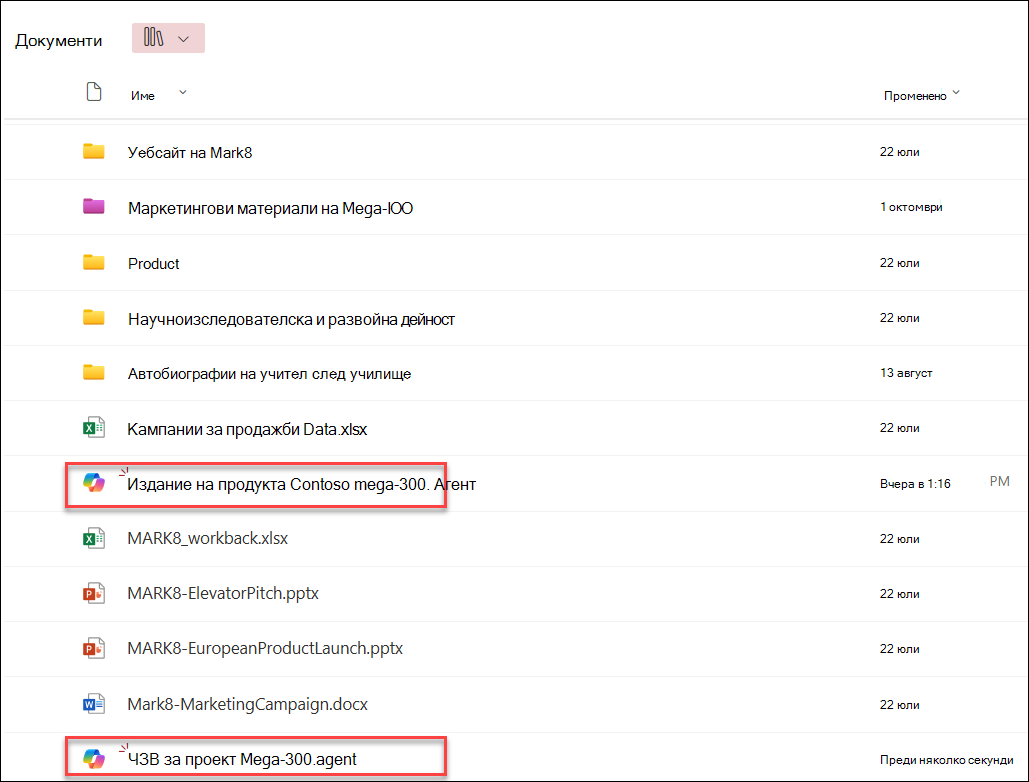
Task: Open the Уебсайт на Mark8 folder
Action: point(190,153)
